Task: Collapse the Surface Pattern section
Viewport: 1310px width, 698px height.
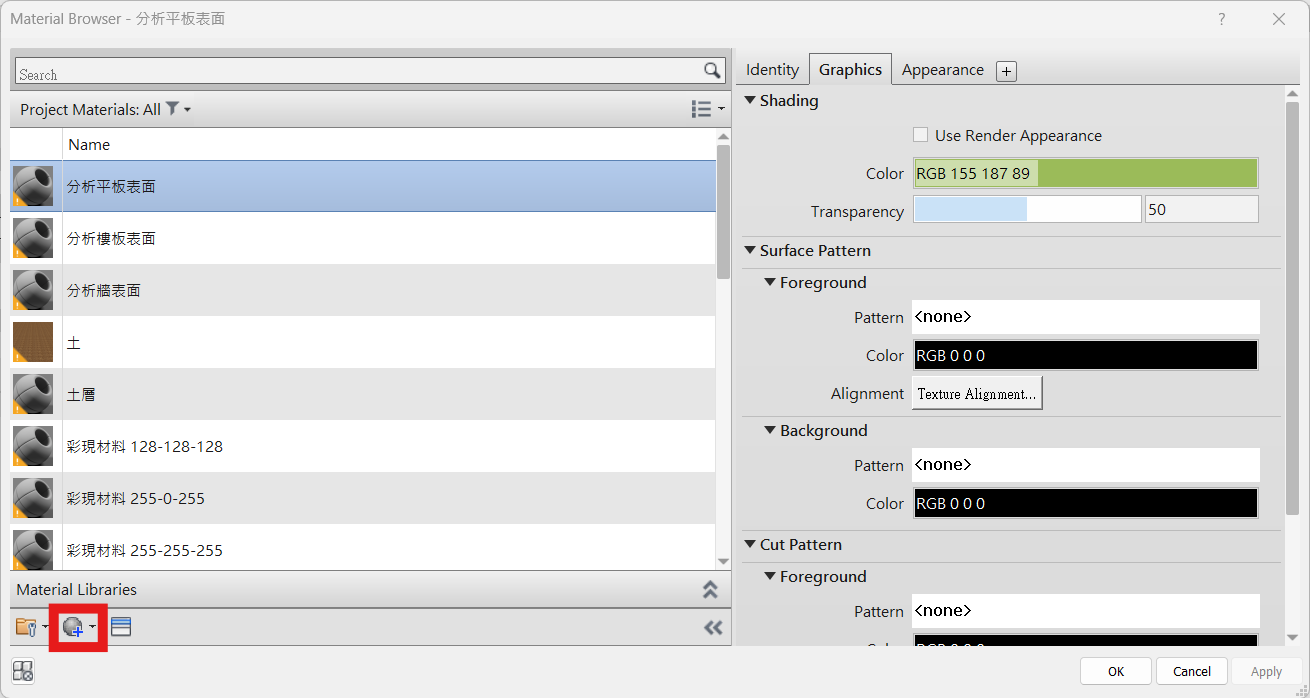Action: pyautogui.click(x=750, y=251)
